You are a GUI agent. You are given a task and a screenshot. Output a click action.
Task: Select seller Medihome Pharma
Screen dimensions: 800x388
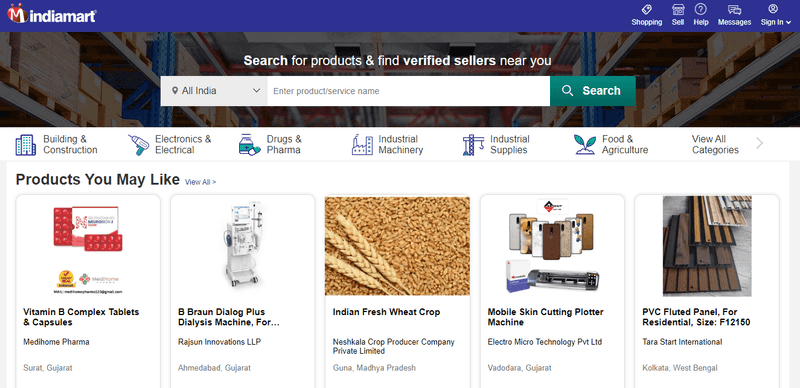click(56, 342)
